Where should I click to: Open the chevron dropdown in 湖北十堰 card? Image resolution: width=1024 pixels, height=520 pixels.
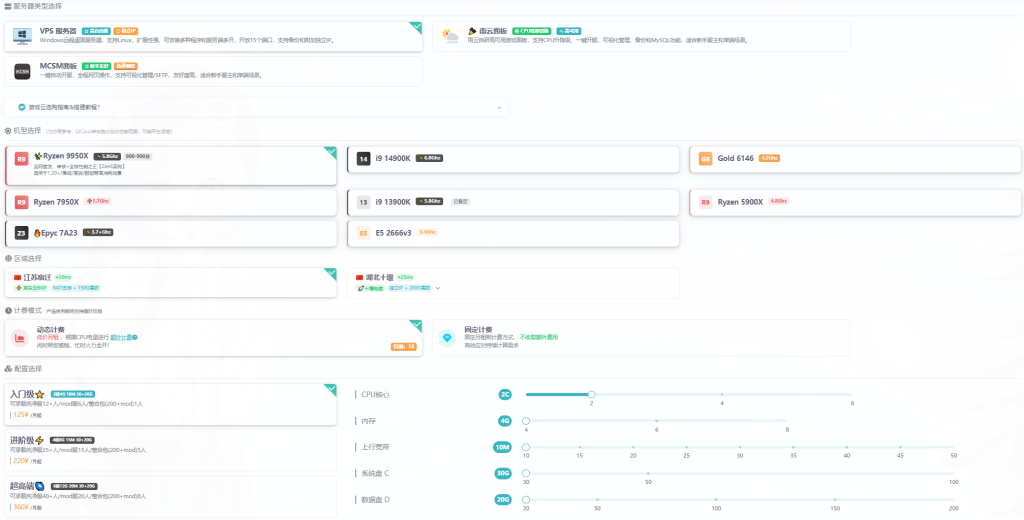point(437,289)
